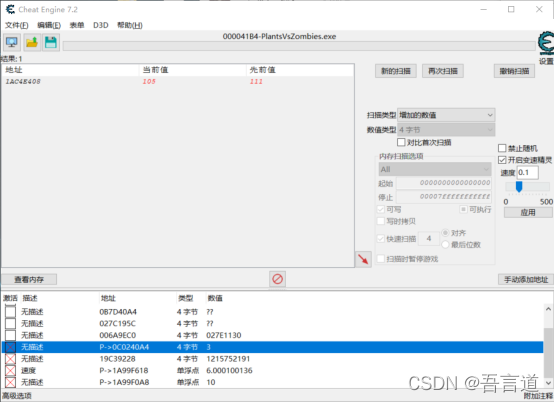The width and height of the screenshot is (554, 402).
Task: Open the memory region All dropdown
Action: pos(435,169)
